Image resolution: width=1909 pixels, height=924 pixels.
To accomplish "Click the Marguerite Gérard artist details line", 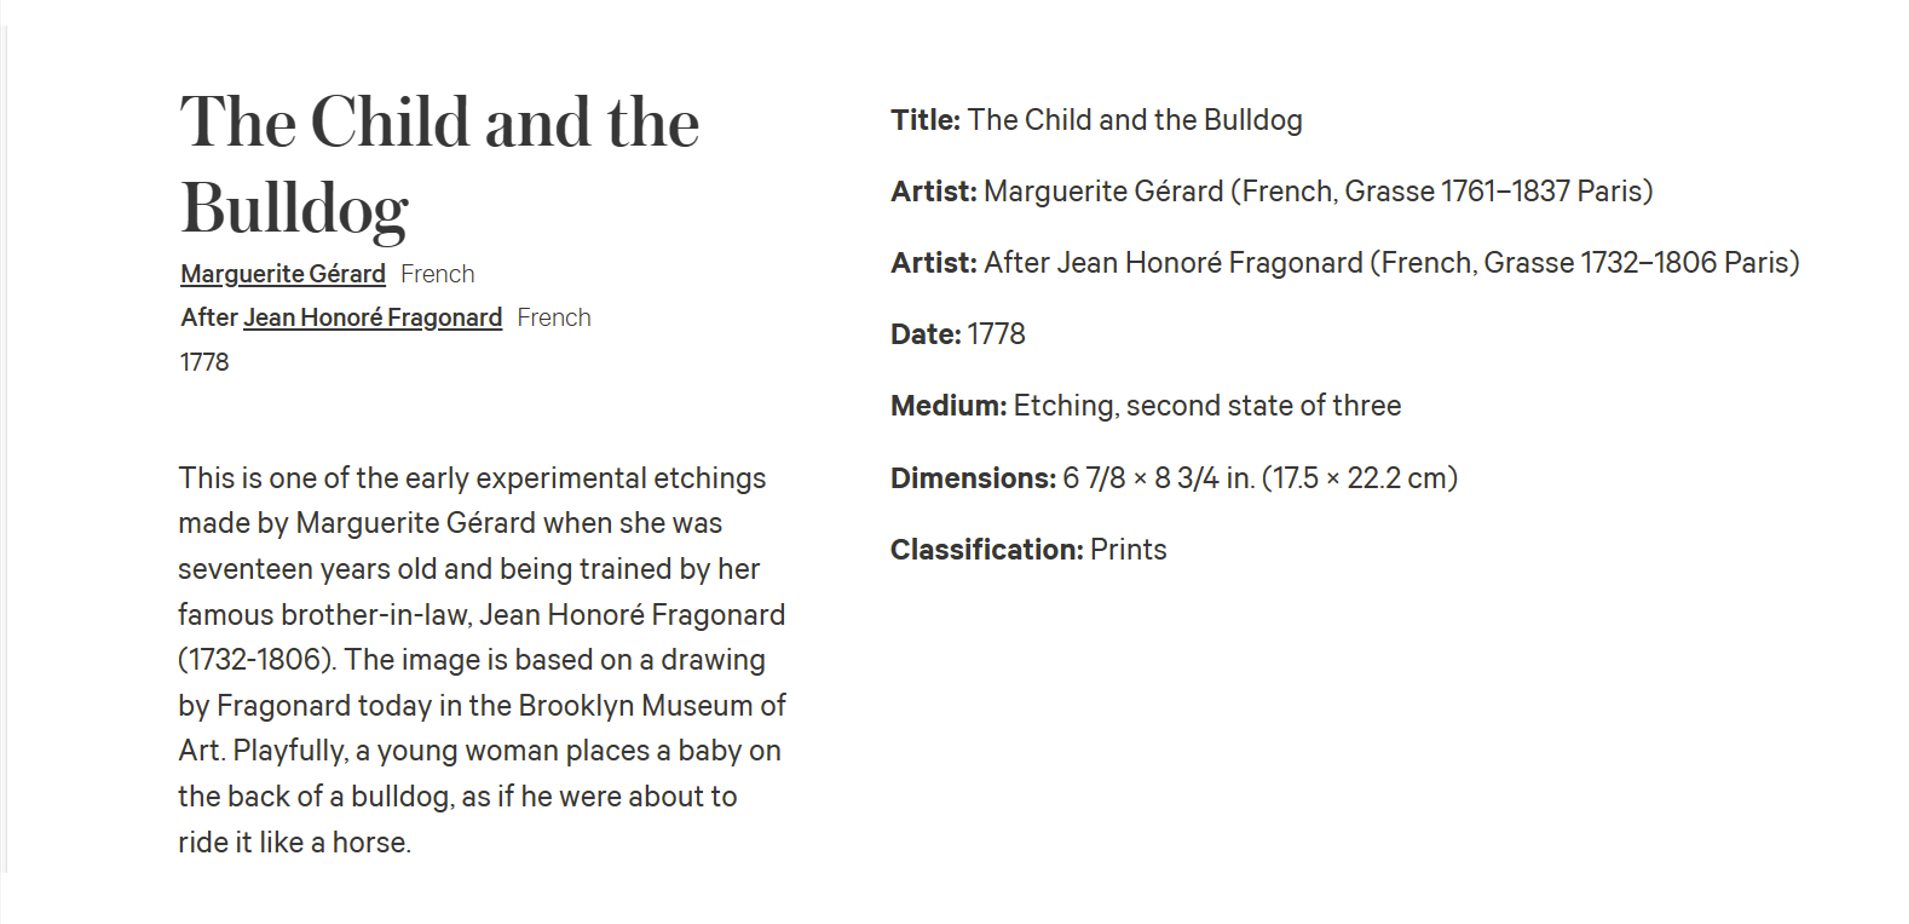I will coord(1271,191).
